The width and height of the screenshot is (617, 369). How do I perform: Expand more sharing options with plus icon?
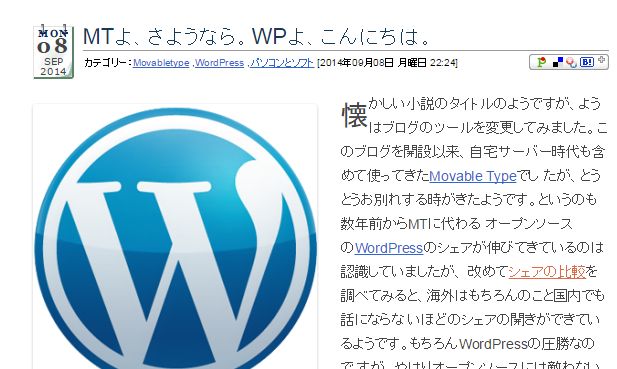(602, 60)
